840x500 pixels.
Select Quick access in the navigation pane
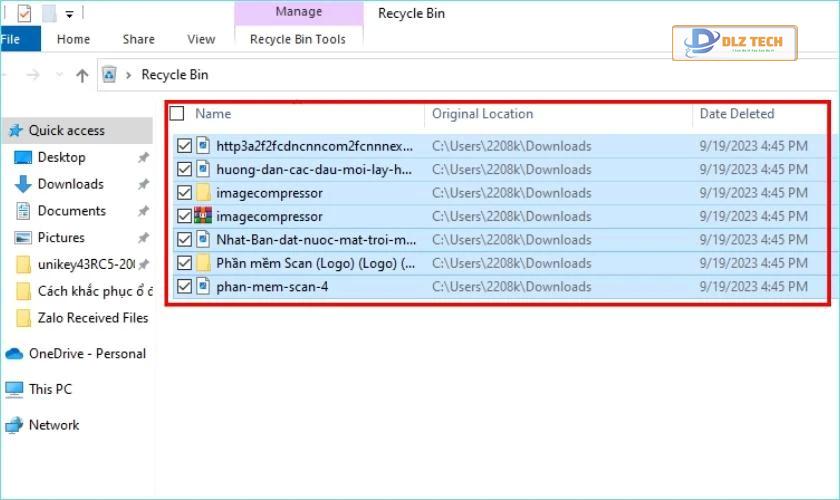point(78,130)
